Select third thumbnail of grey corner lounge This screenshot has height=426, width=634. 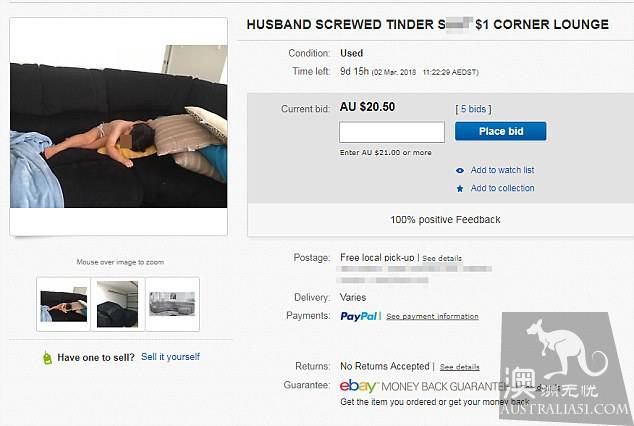[x=172, y=304]
